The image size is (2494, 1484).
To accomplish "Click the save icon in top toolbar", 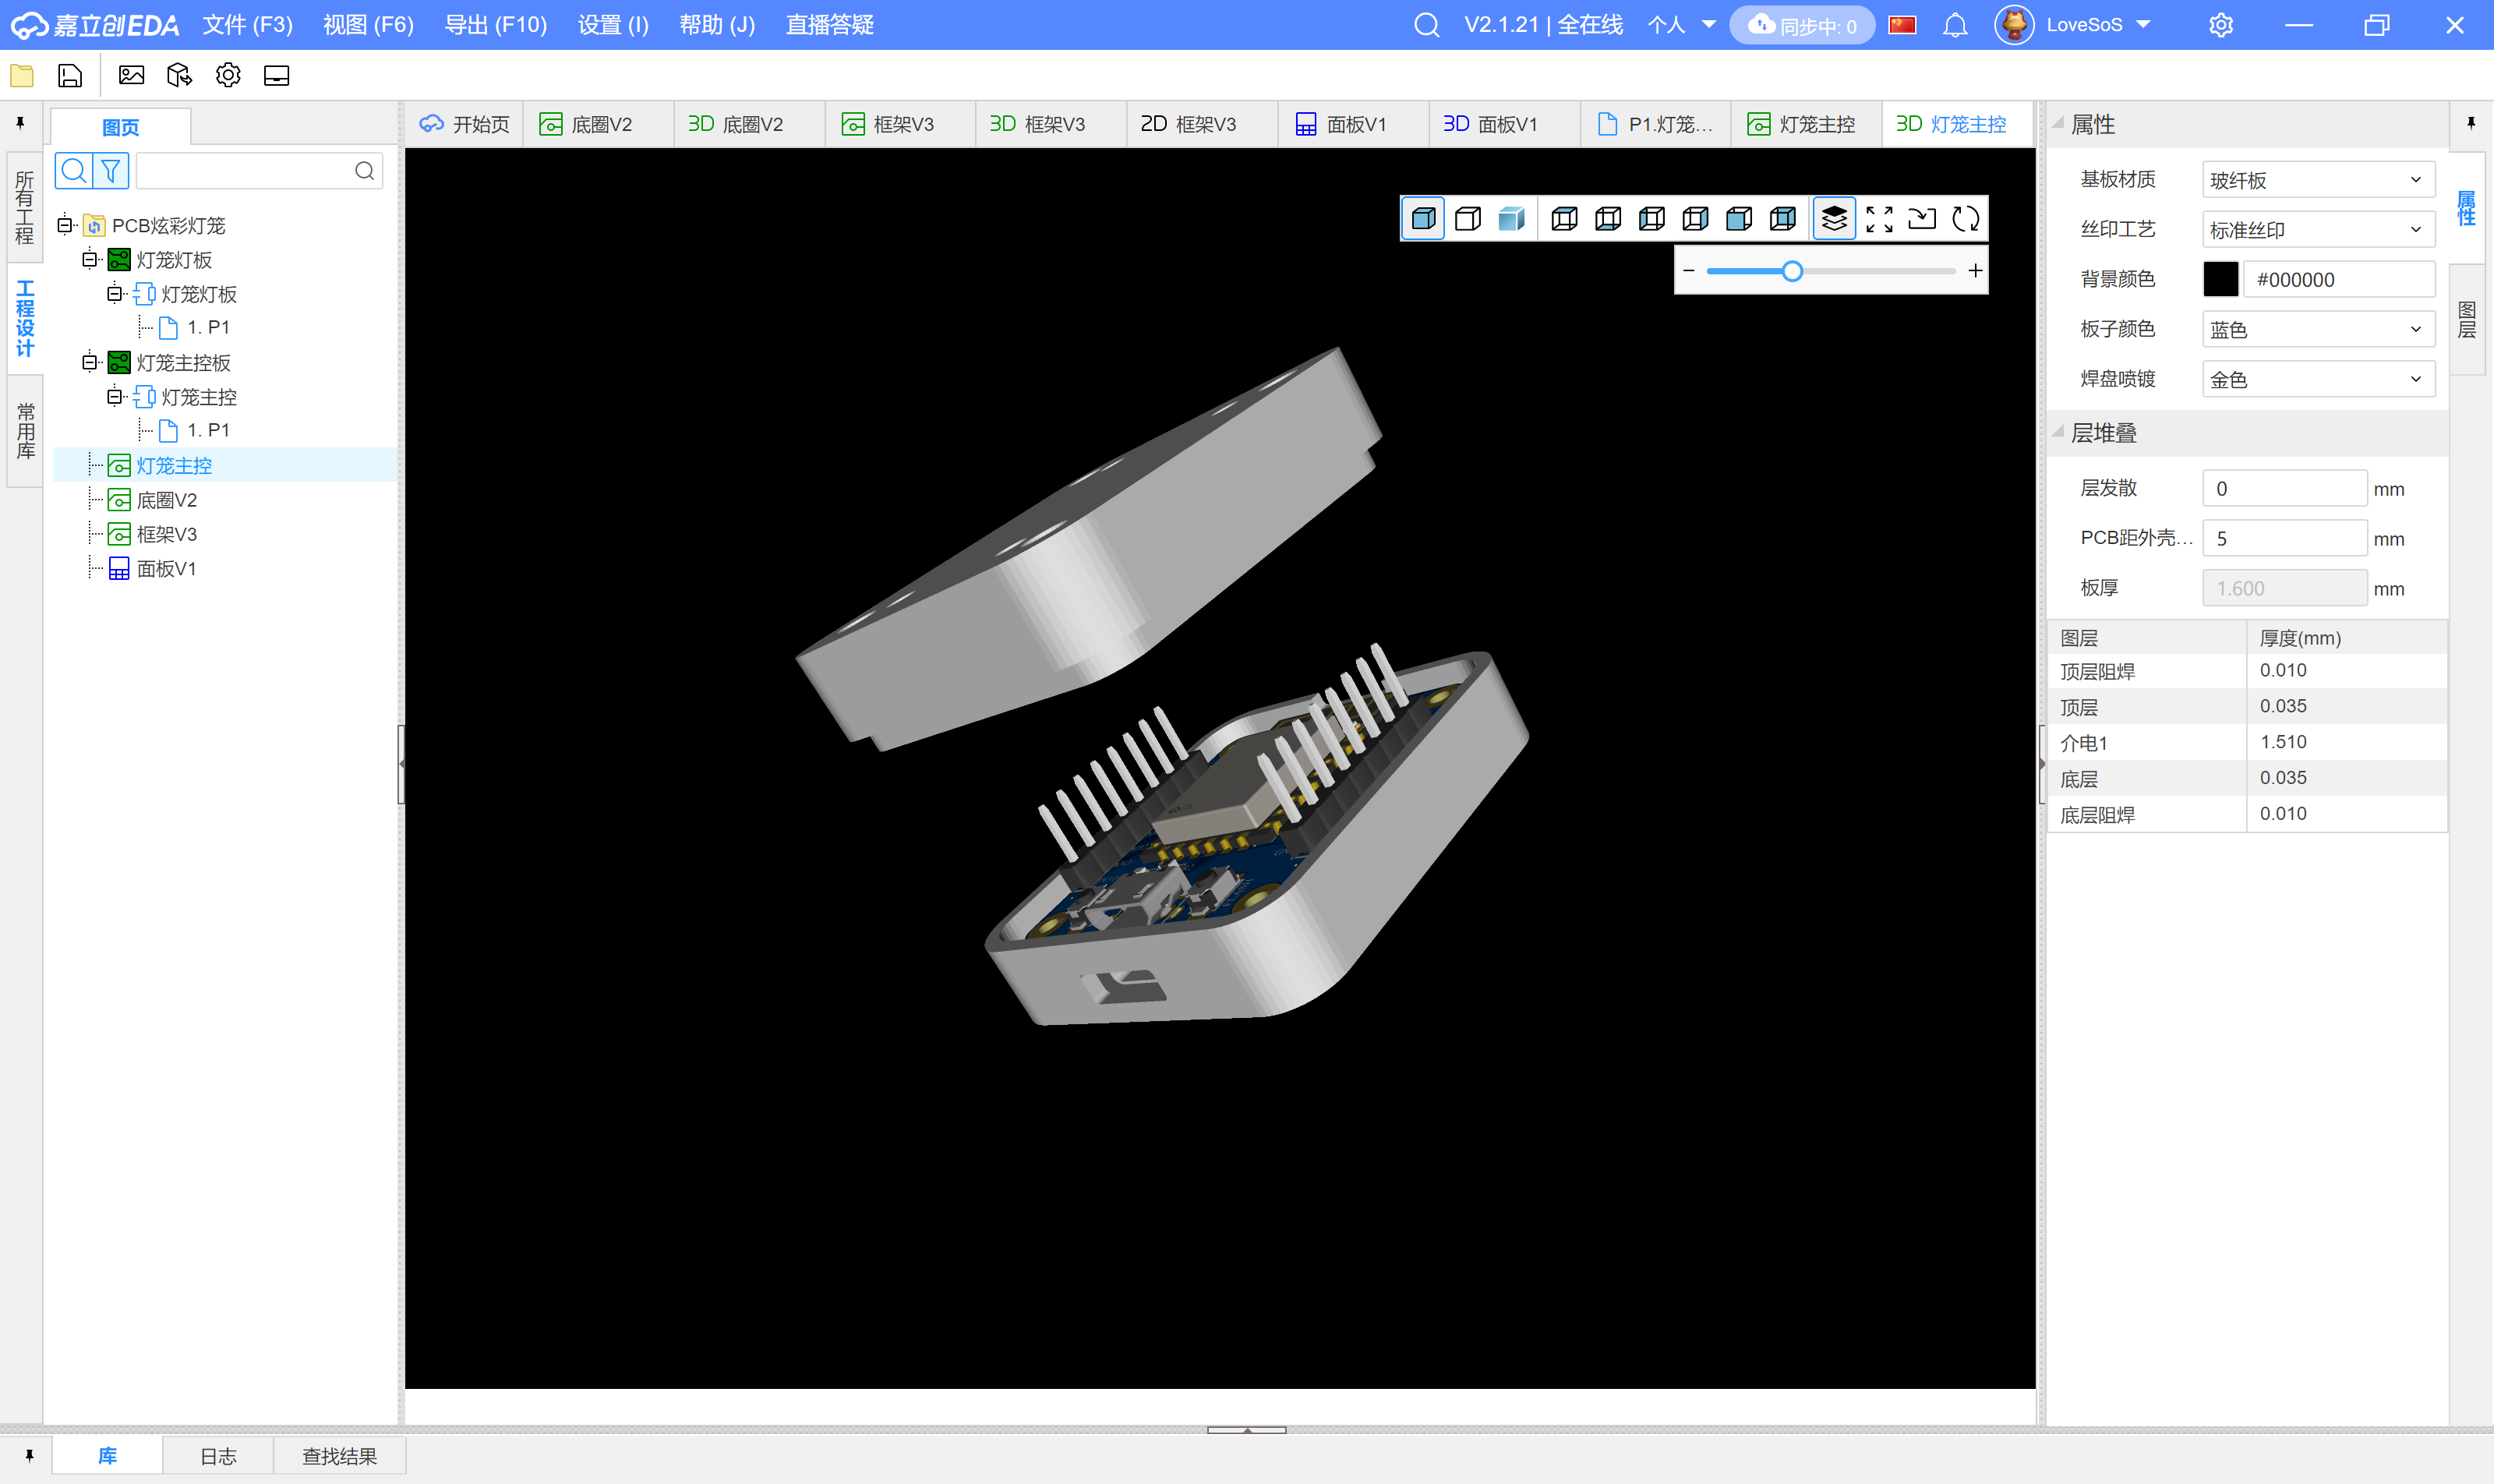I will tap(70, 75).
